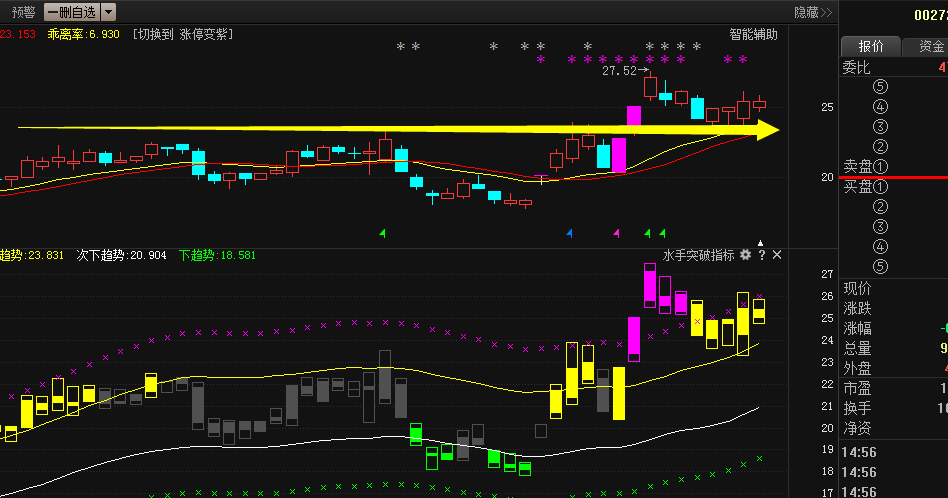
Task: Click the 乖离率 indicator value label
Action: click(x=83, y=34)
